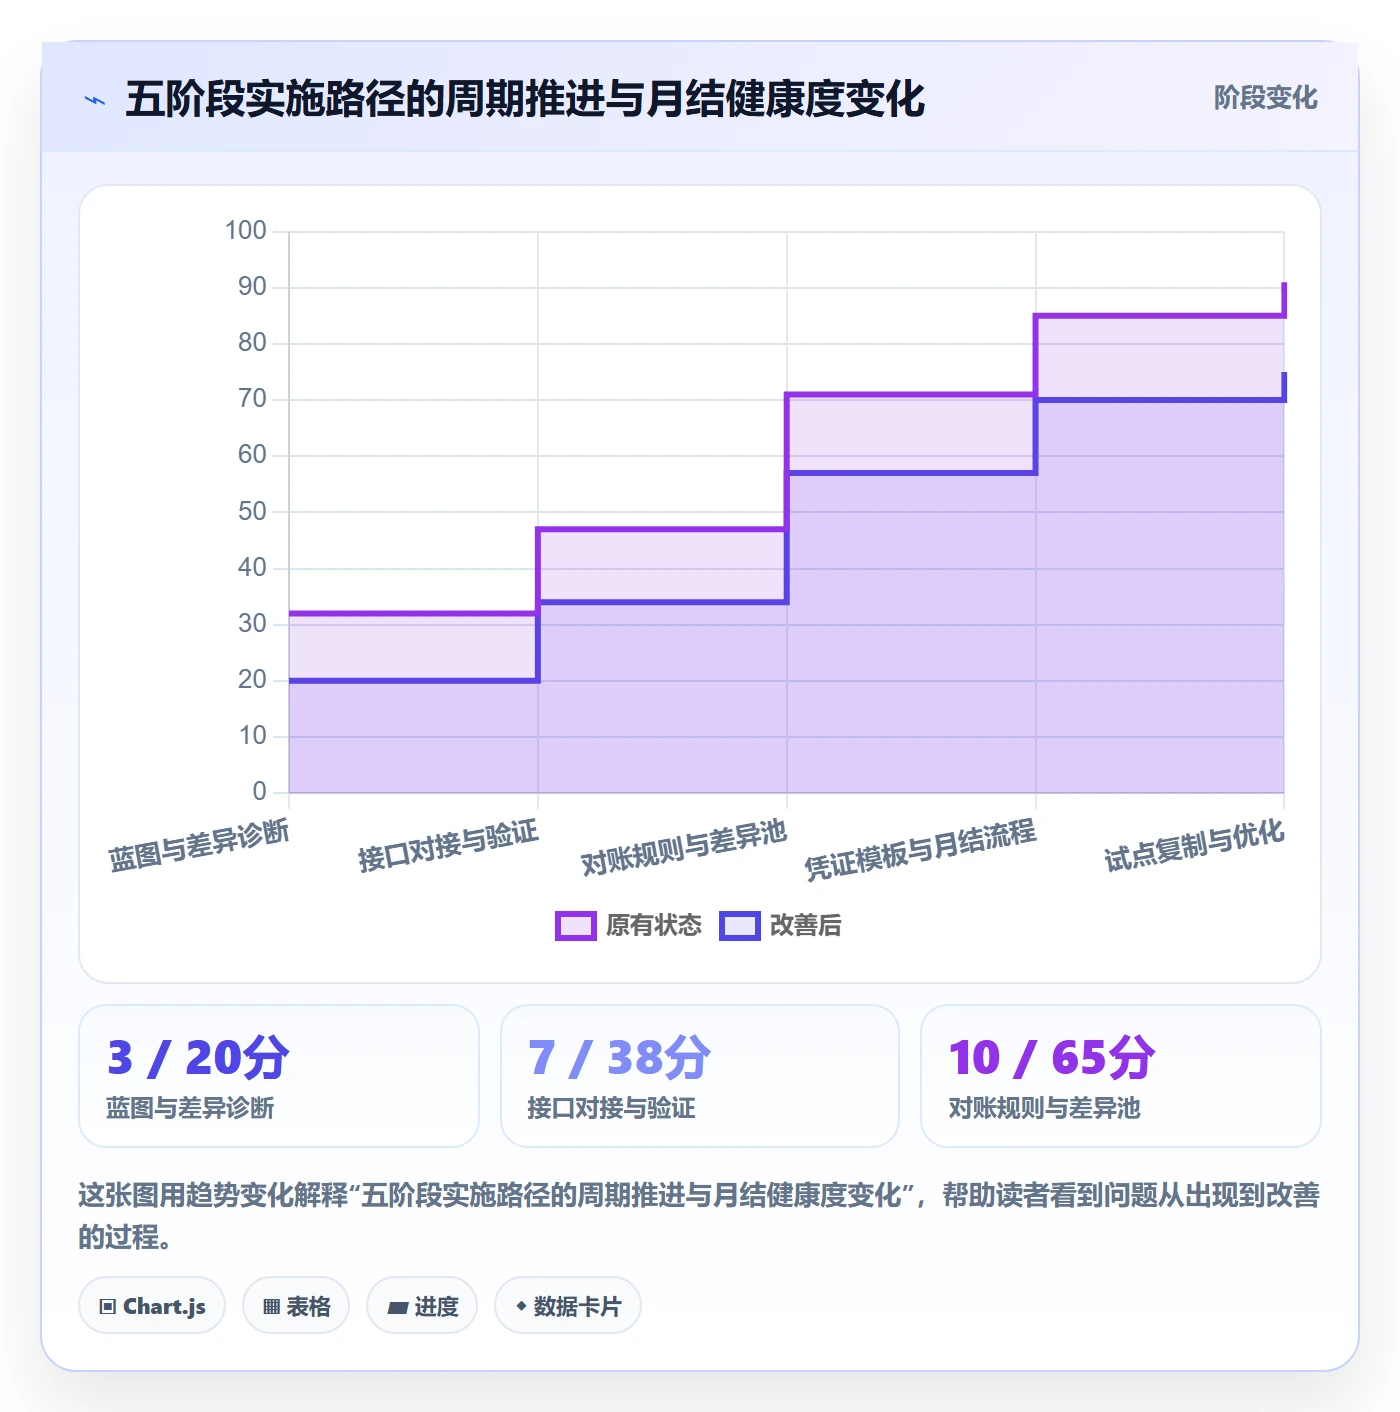Click the 接口对接与验证 caption under 7 / 38分

click(x=611, y=1108)
